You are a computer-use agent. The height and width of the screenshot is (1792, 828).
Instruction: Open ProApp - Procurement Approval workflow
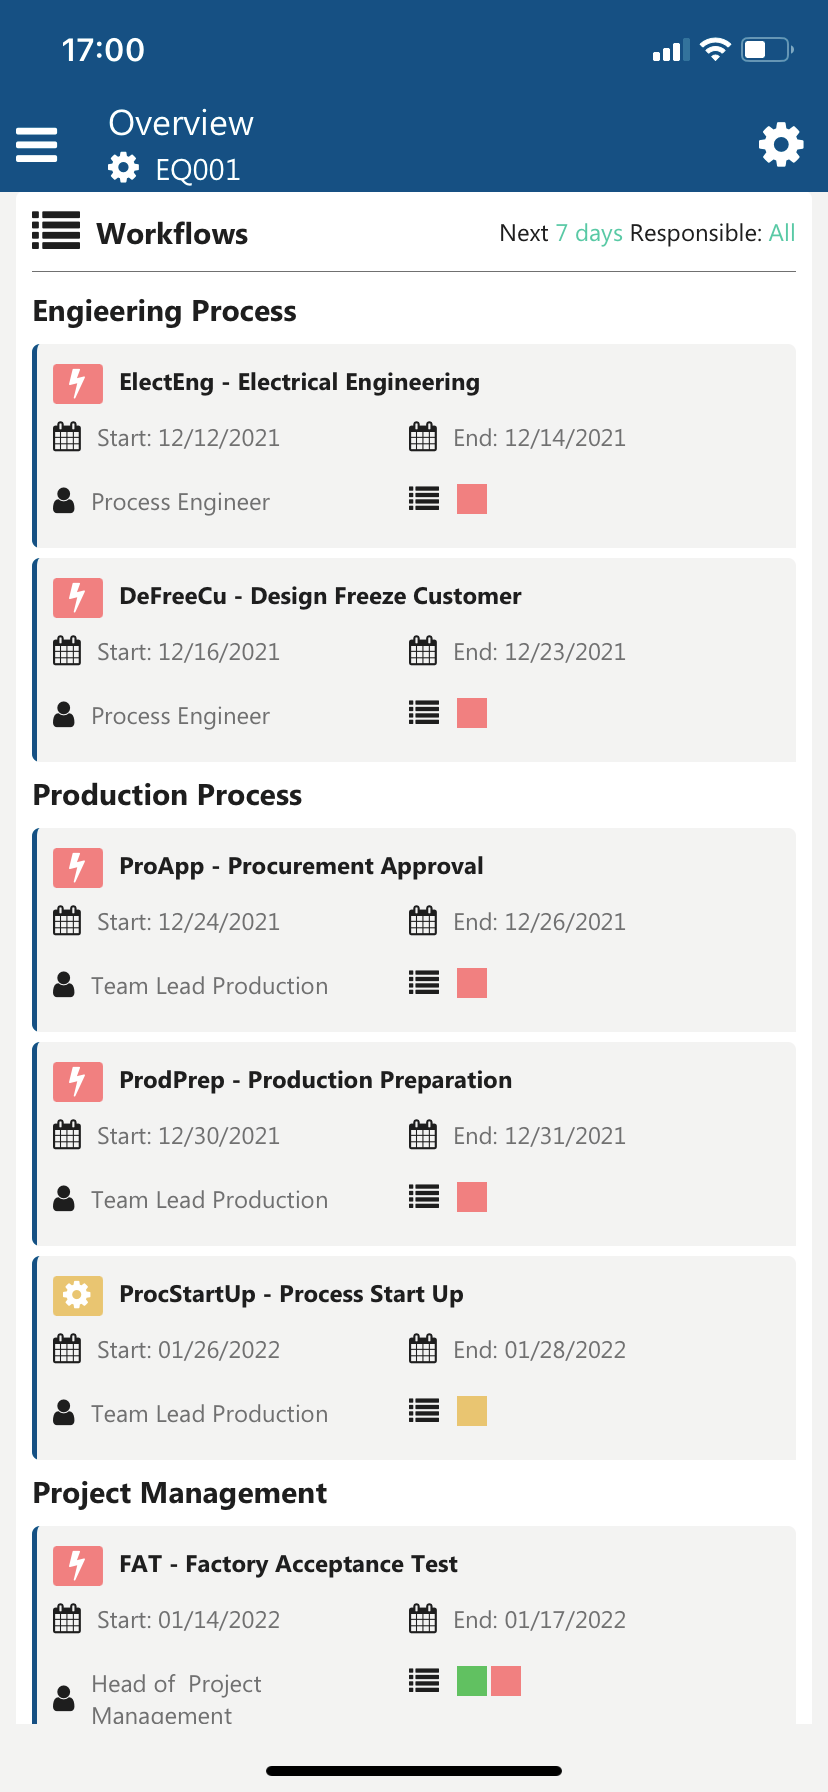(x=301, y=866)
